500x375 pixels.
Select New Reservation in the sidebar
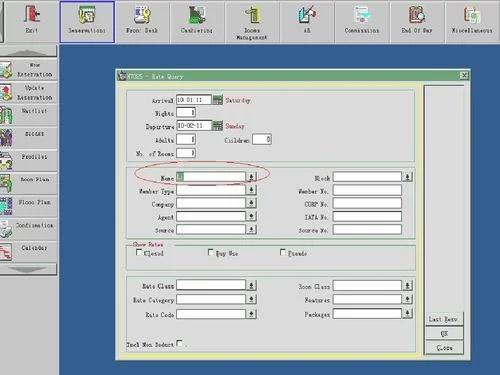coord(28,70)
